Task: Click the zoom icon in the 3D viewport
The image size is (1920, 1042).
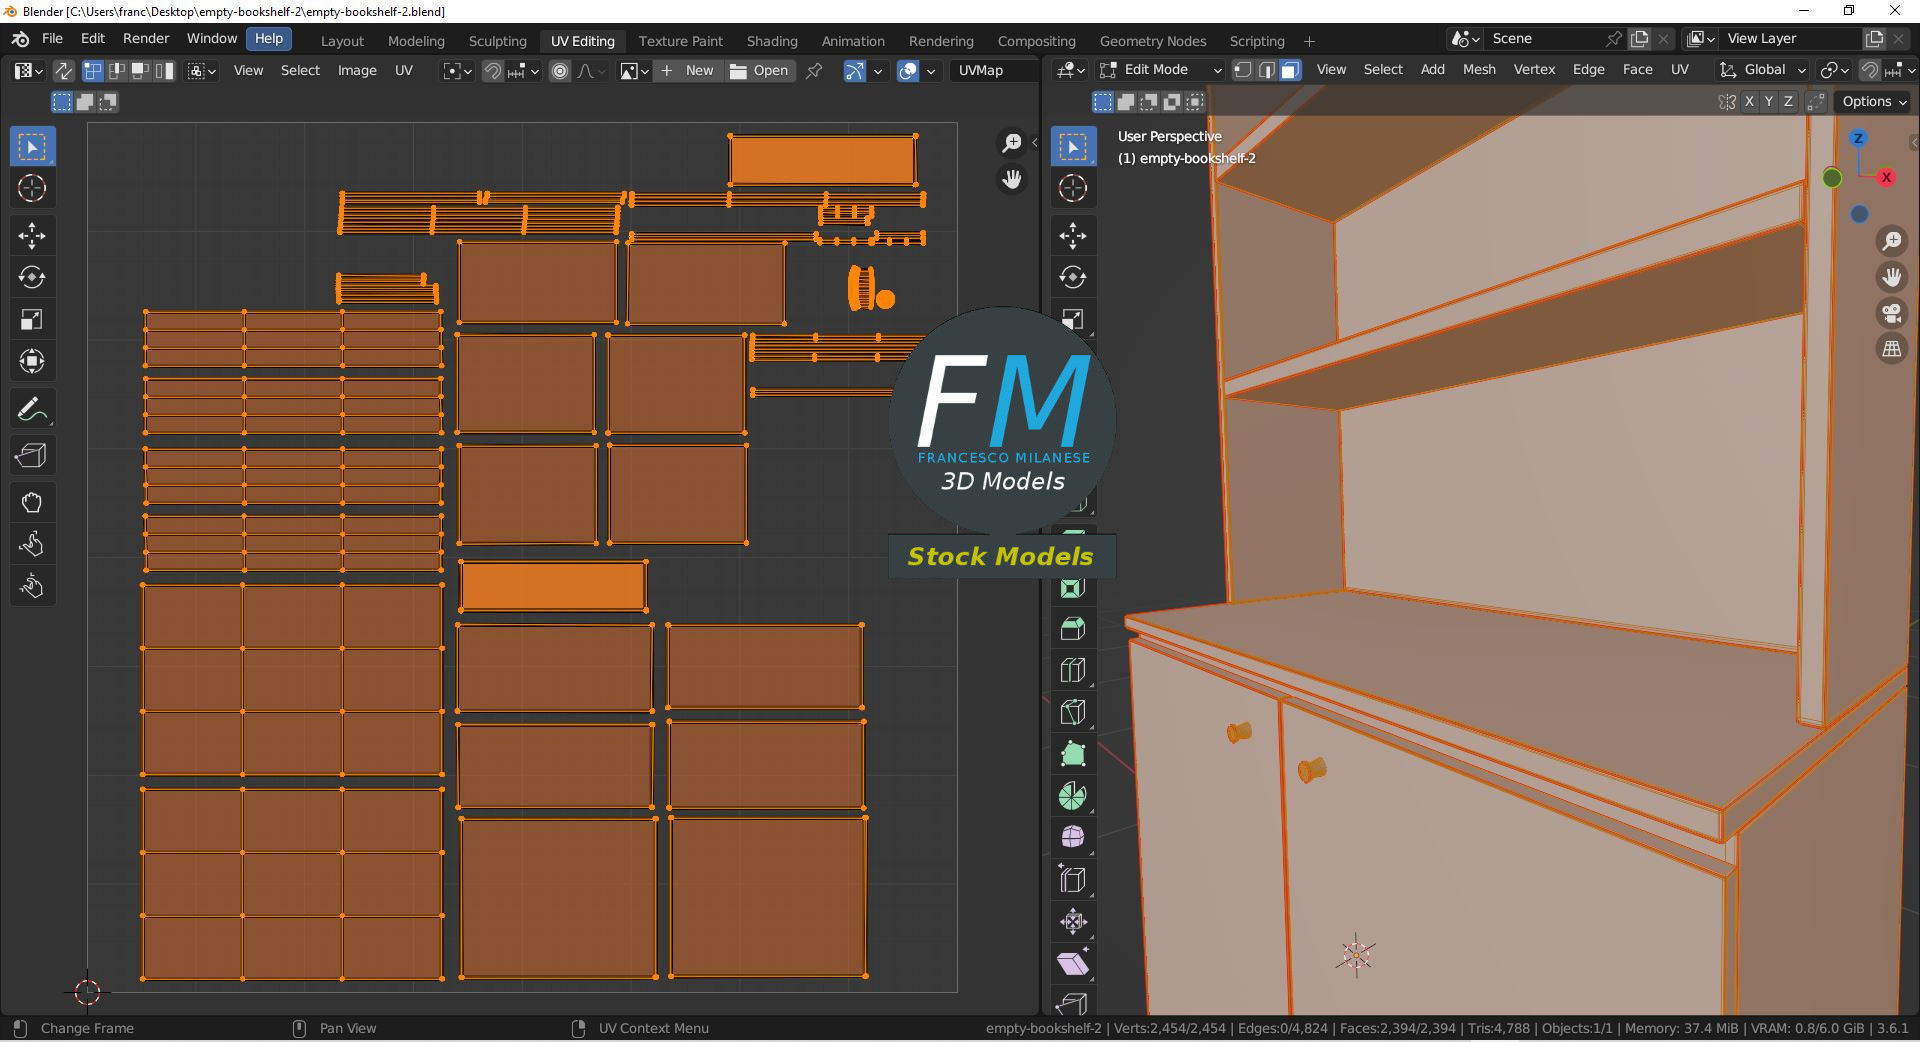Action: pyautogui.click(x=1892, y=241)
